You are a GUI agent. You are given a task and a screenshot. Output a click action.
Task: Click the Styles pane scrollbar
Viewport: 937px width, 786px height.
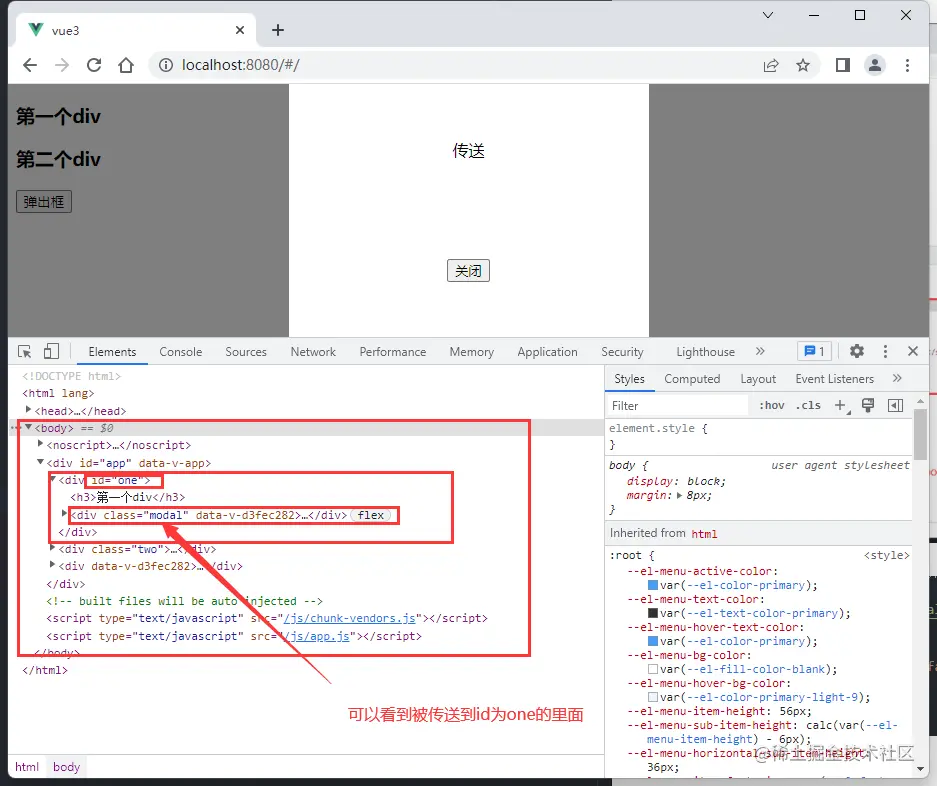pyautogui.click(x=920, y=435)
